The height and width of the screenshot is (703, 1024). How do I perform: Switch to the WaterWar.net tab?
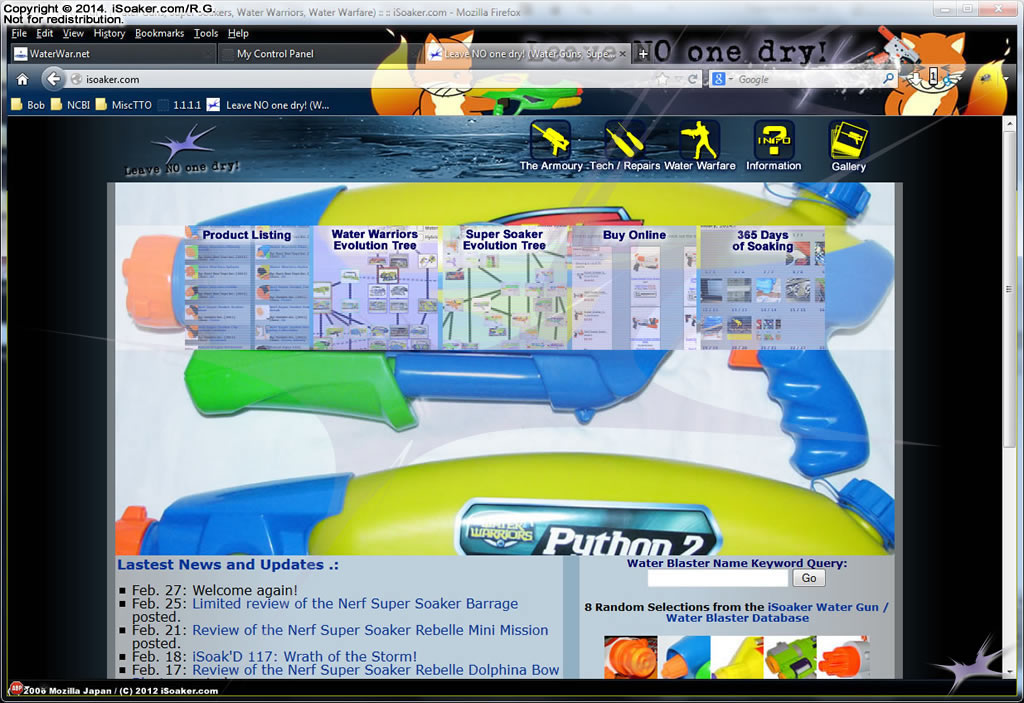(111, 54)
